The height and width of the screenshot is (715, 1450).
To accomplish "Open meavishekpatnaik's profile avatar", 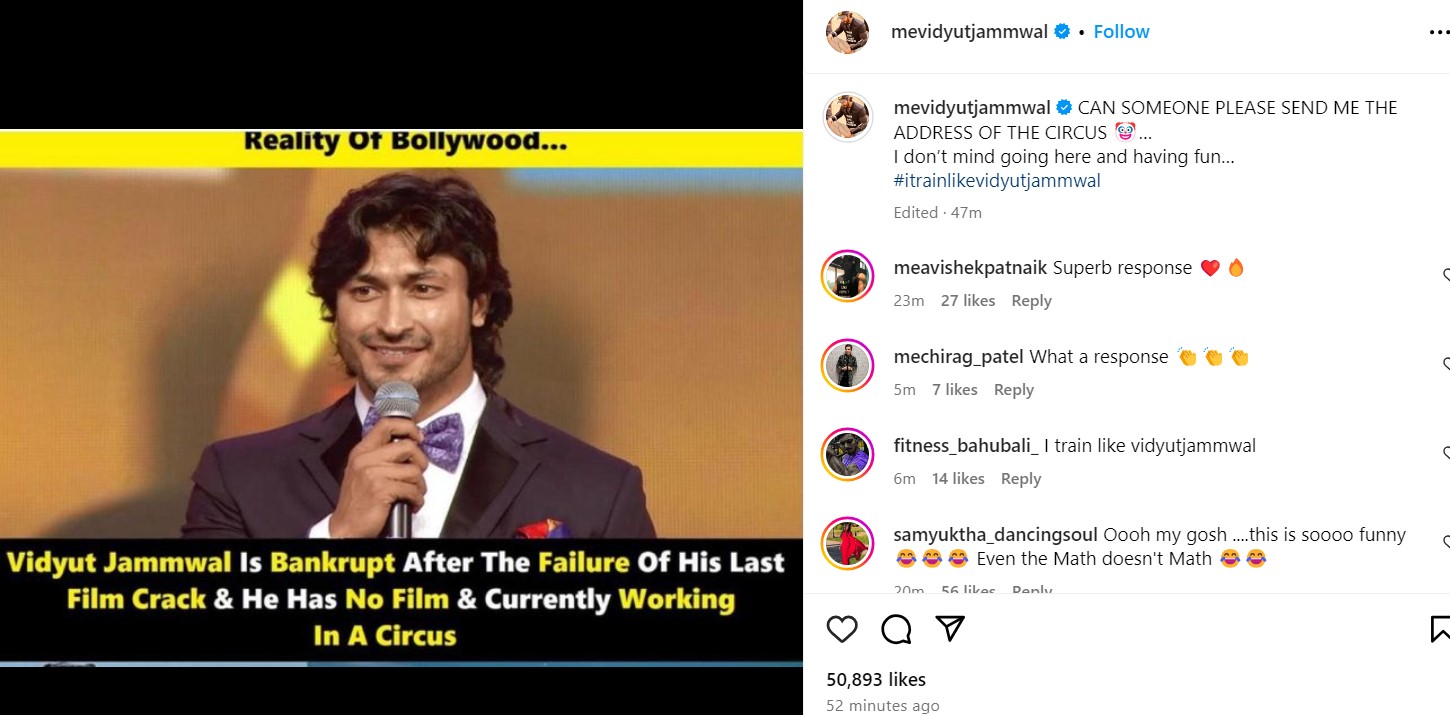I will tap(847, 276).
